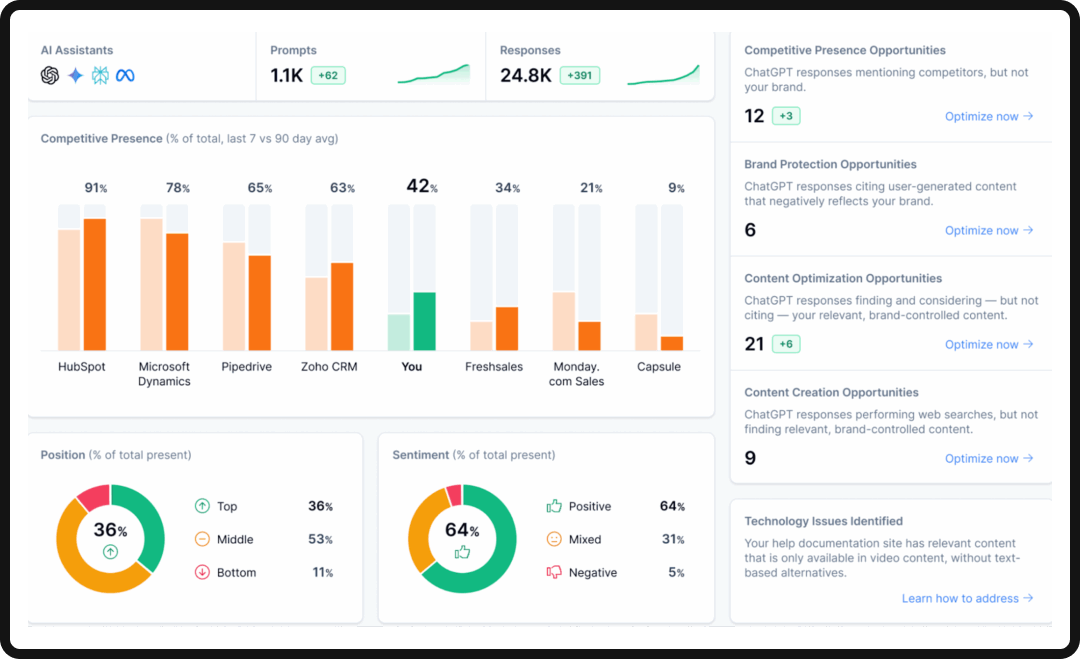Image resolution: width=1080 pixels, height=659 pixels.
Task: Select the Perplexity assistant icon
Action: (99, 75)
